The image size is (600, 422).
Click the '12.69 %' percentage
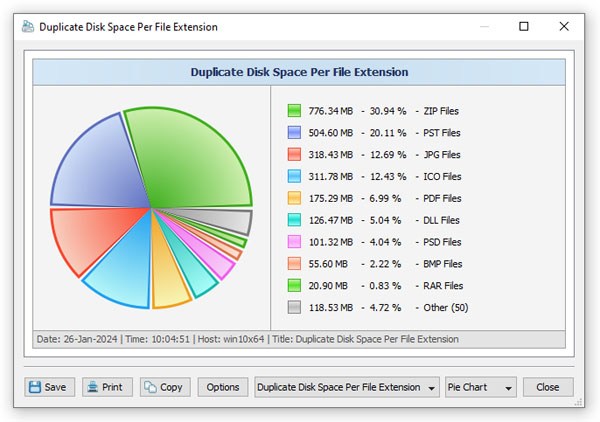pos(388,155)
